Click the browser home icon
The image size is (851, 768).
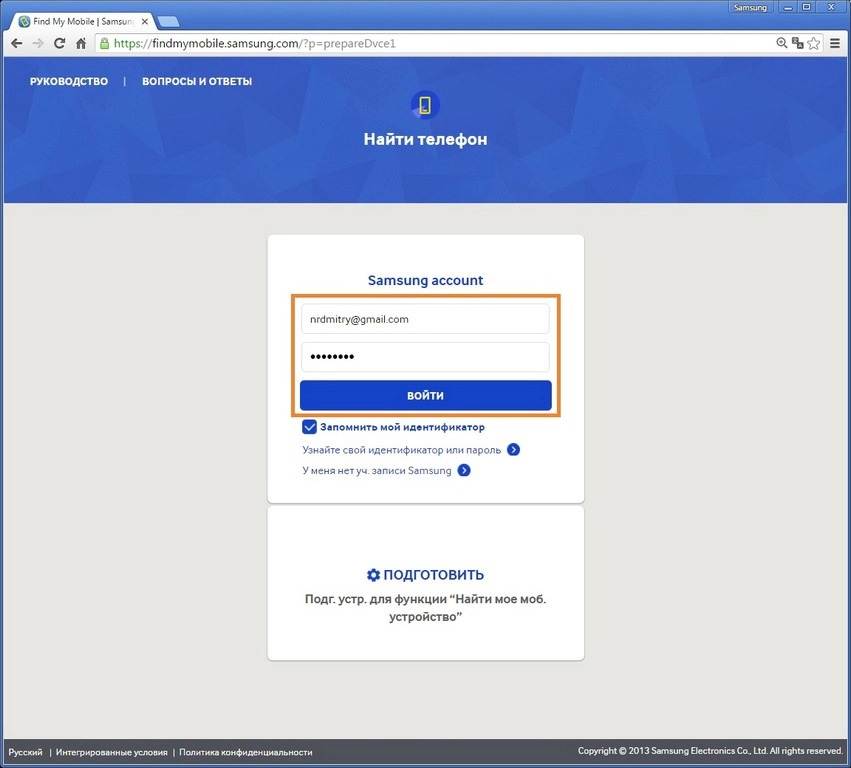pyautogui.click(x=82, y=44)
